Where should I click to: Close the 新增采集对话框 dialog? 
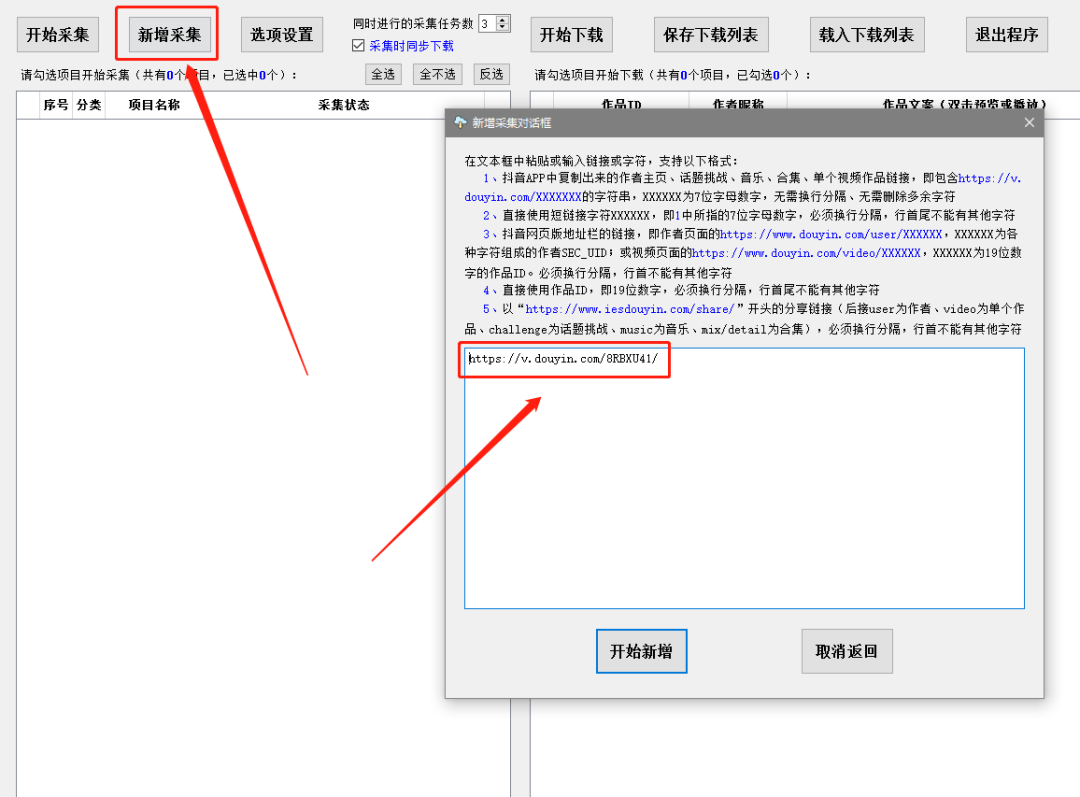1029,123
